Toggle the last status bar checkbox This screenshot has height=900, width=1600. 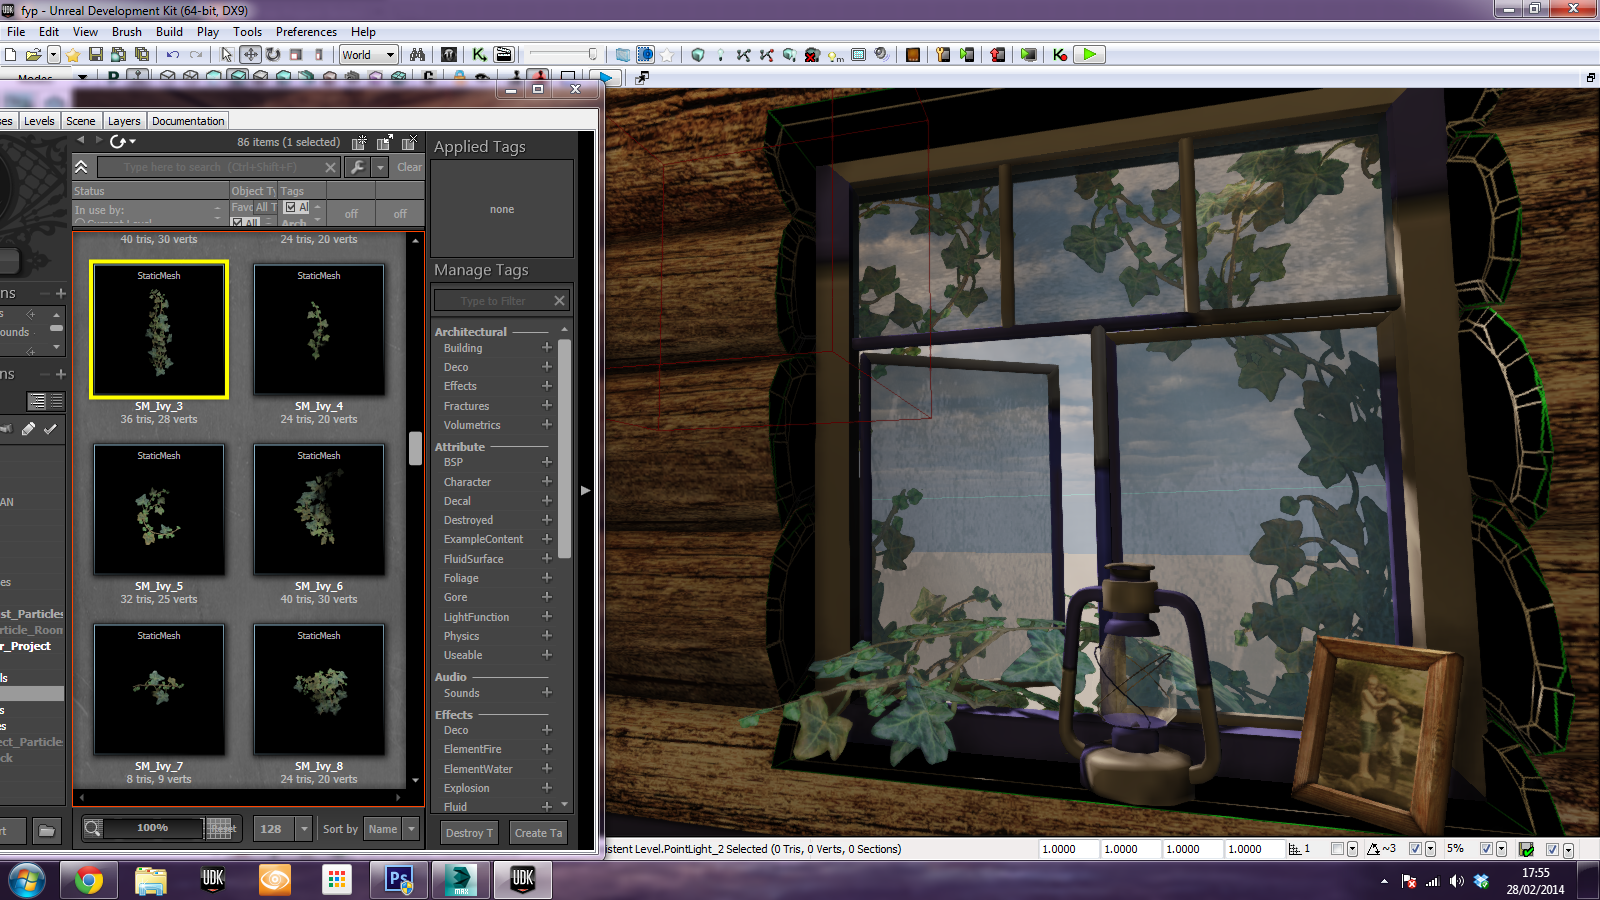point(1552,849)
